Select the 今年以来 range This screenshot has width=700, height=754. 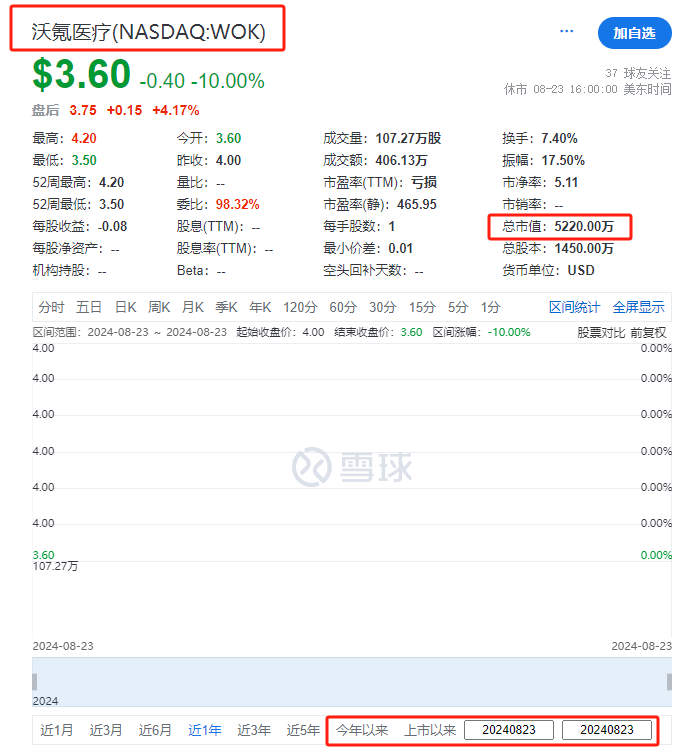[362, 730]
